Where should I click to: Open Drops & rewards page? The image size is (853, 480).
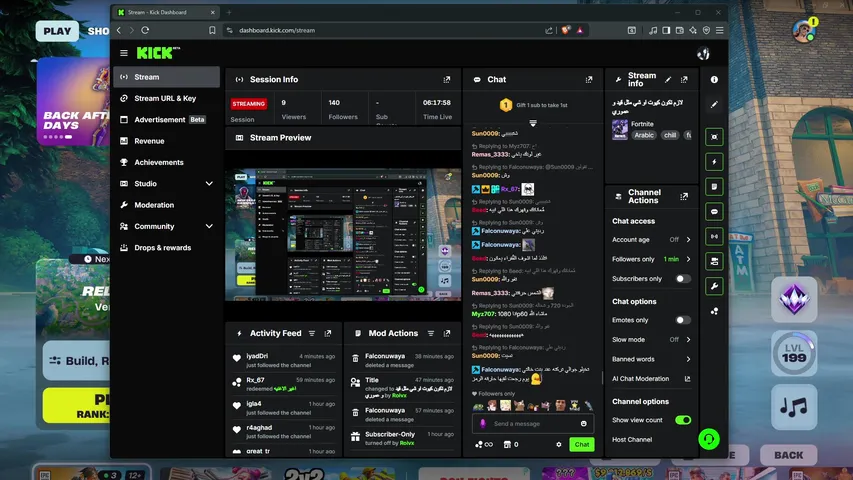click(x=166, y=248)
